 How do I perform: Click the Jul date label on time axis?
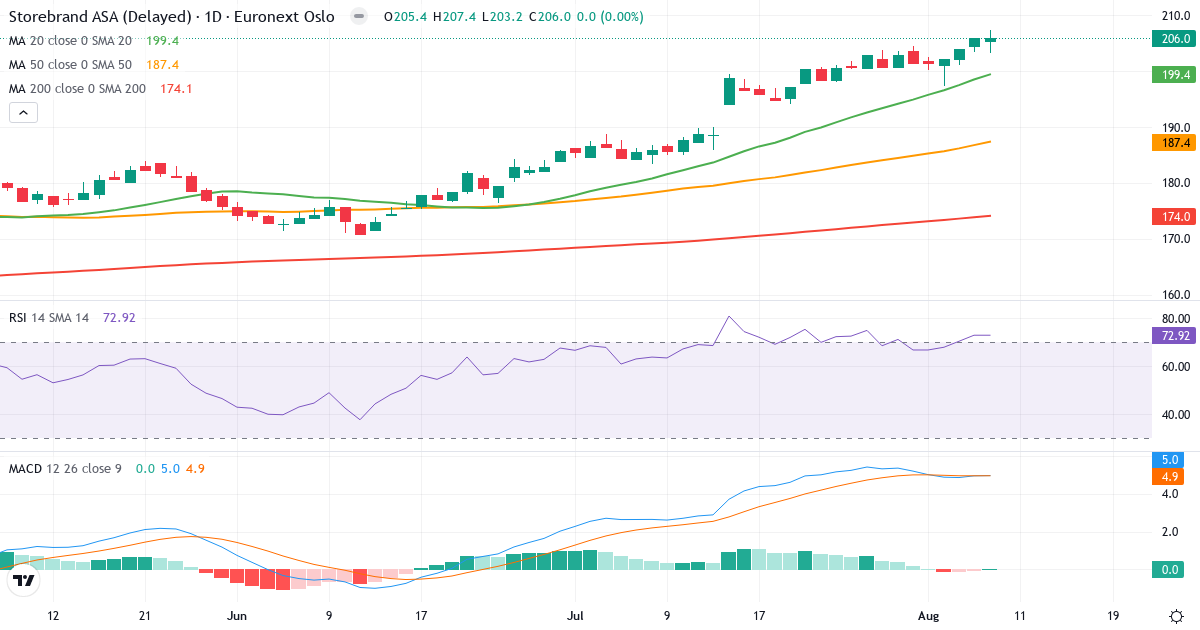tap(575, 616)
